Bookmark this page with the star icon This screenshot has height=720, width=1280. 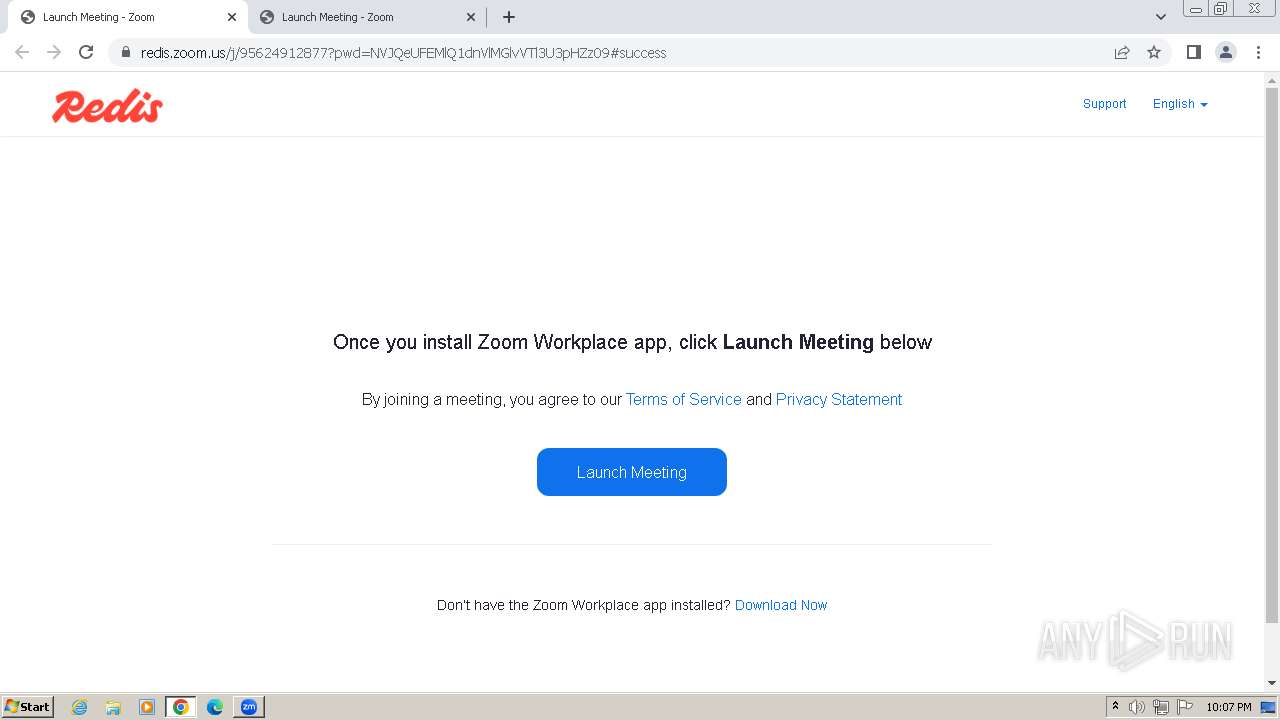[x=1154, y=52]
